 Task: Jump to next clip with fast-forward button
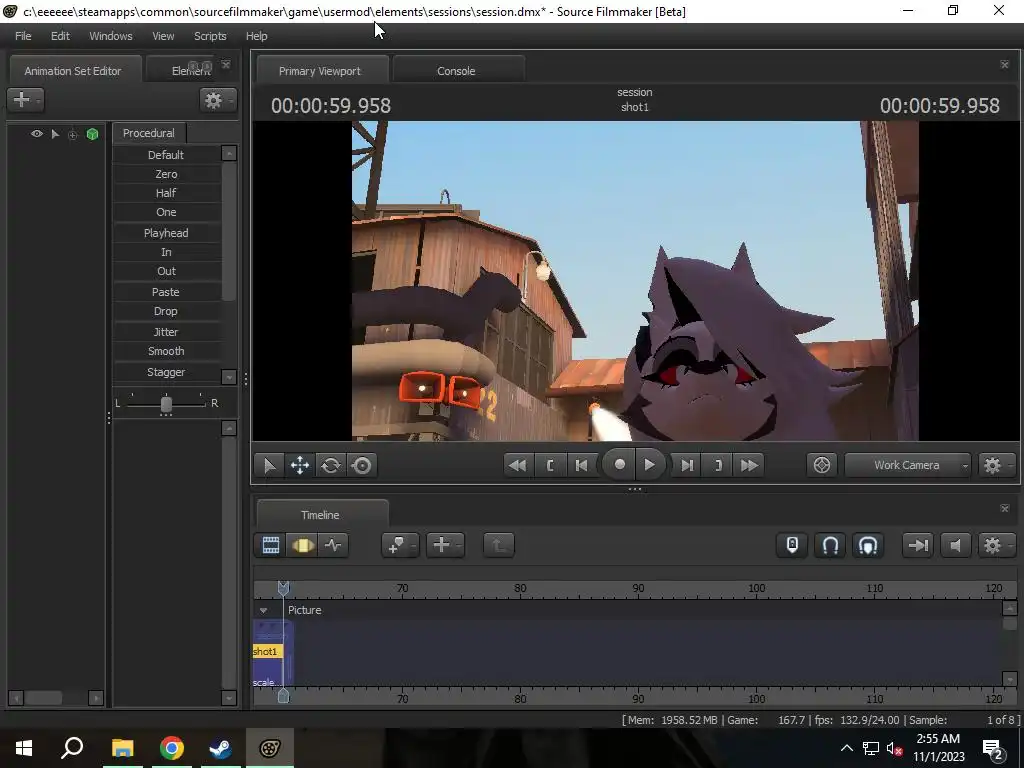coord(749,465)
